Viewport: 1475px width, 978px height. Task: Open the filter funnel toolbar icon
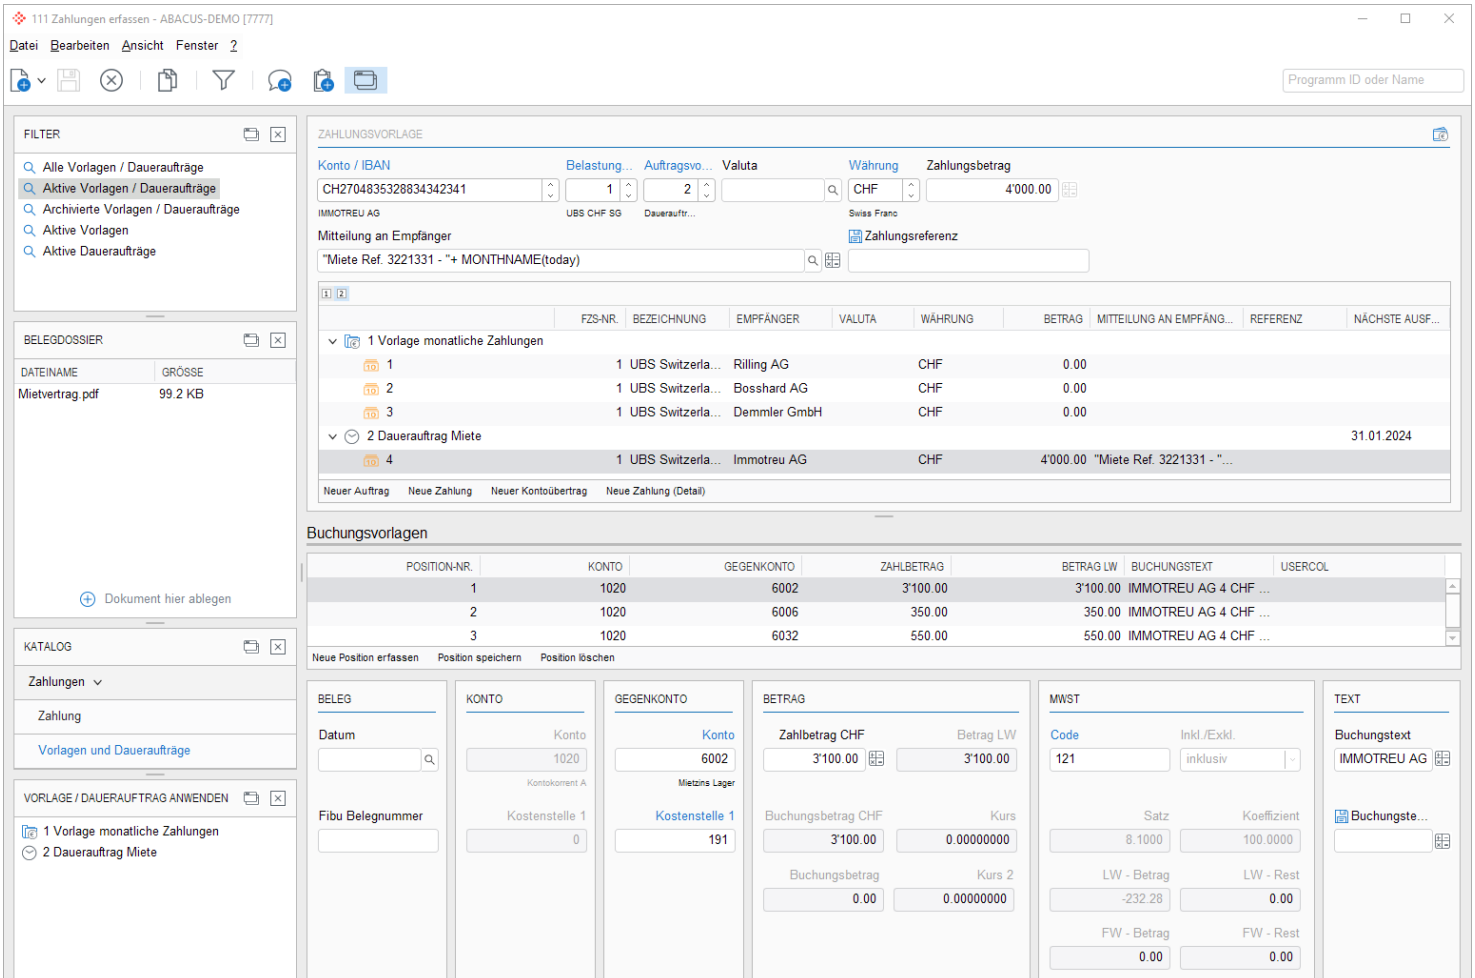[x=224, y=81]
